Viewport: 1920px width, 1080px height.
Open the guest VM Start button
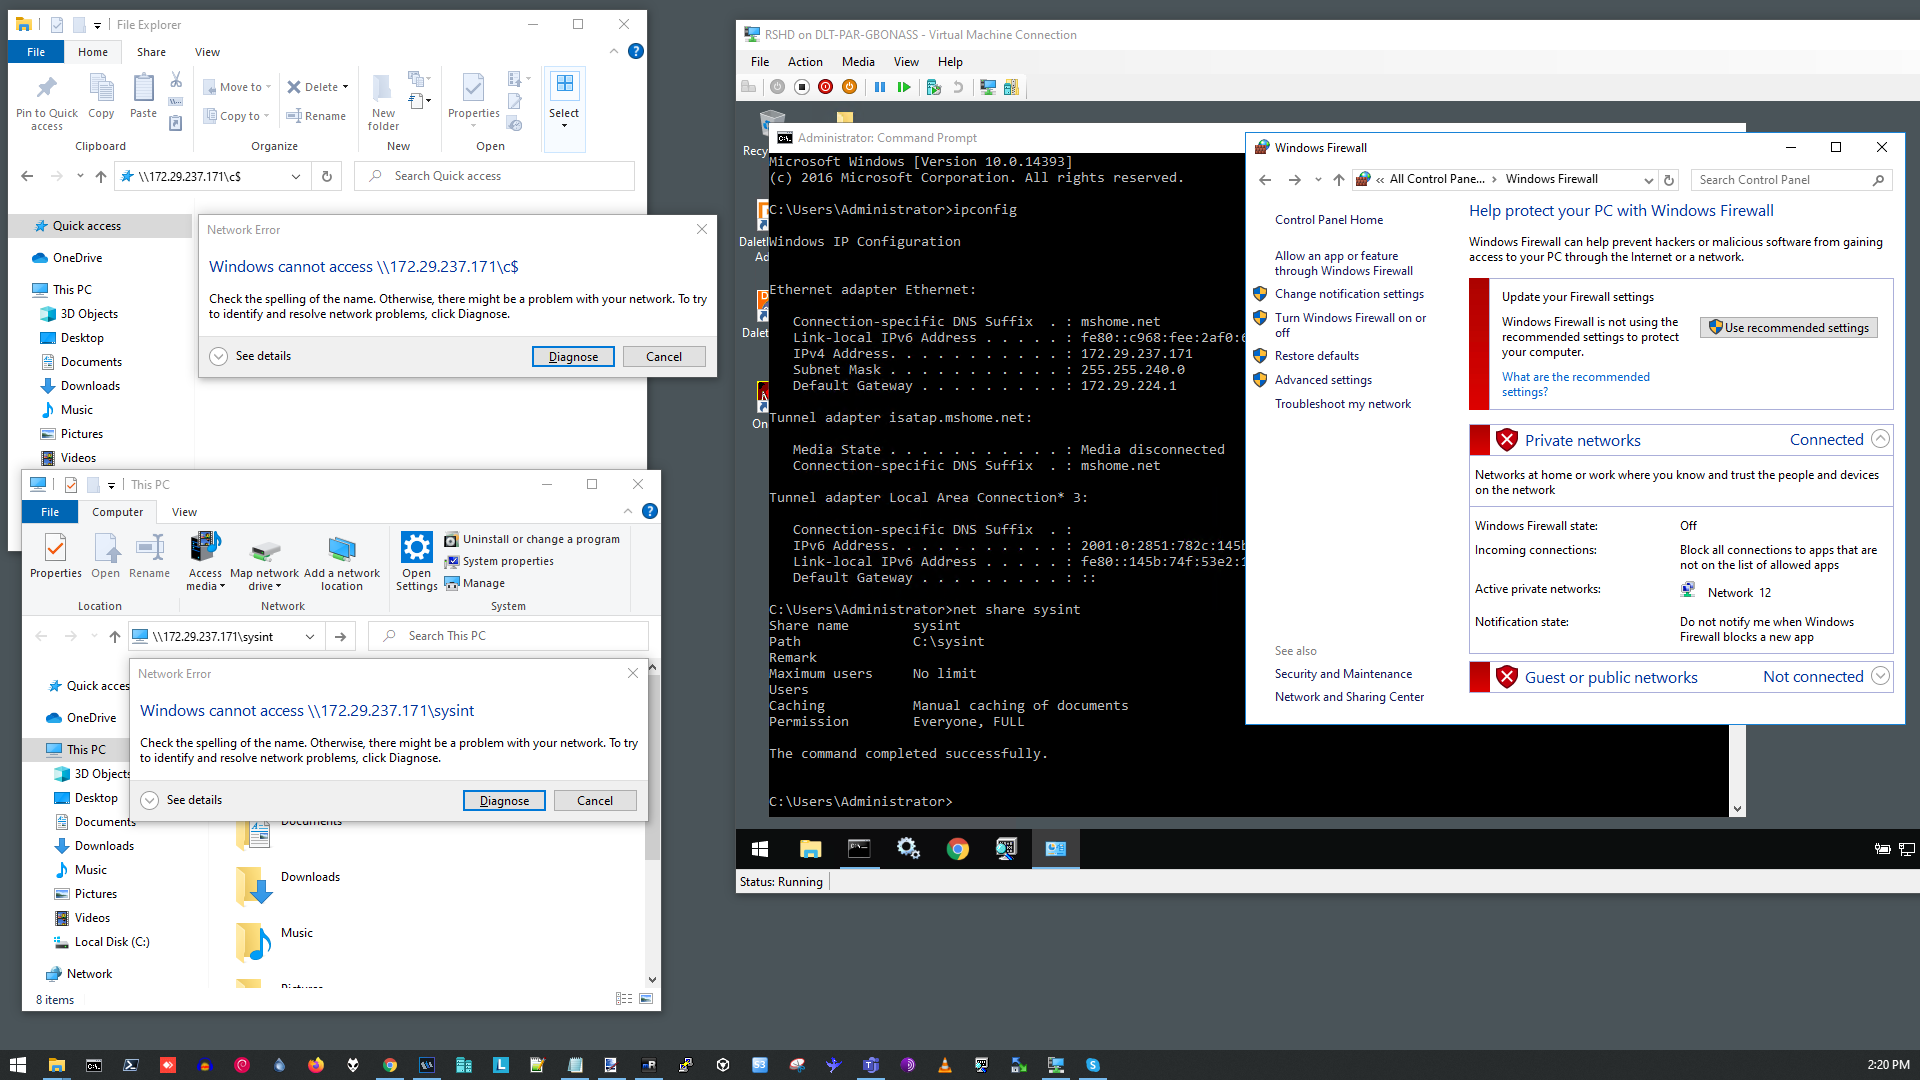coord(760,849)
